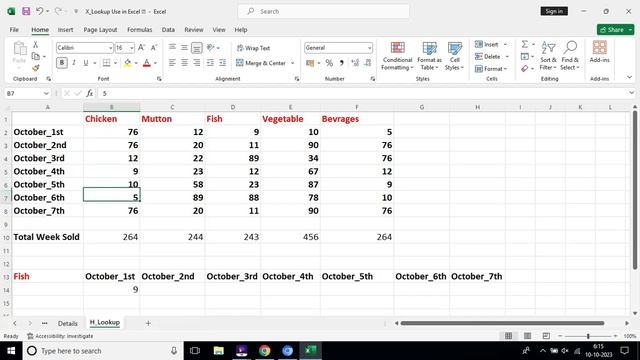The image size is (640, 360).
Task: Toggle Underline formatting
Action: 86,63
